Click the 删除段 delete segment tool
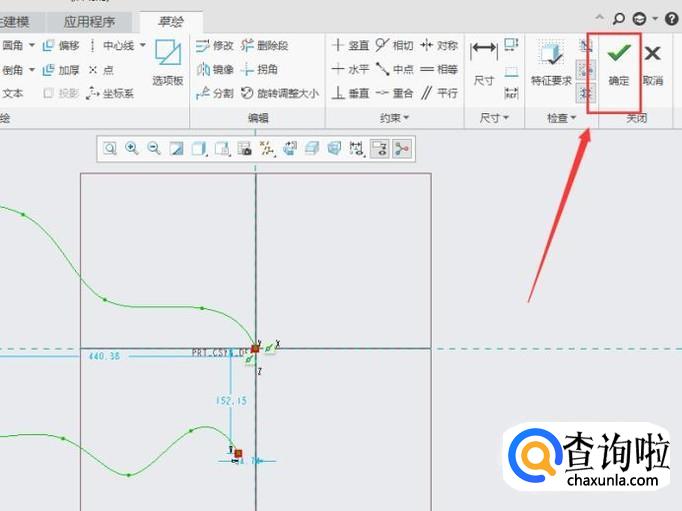This screenshot has width=682, height=511. pyautogui.click(x=265, y=45)
